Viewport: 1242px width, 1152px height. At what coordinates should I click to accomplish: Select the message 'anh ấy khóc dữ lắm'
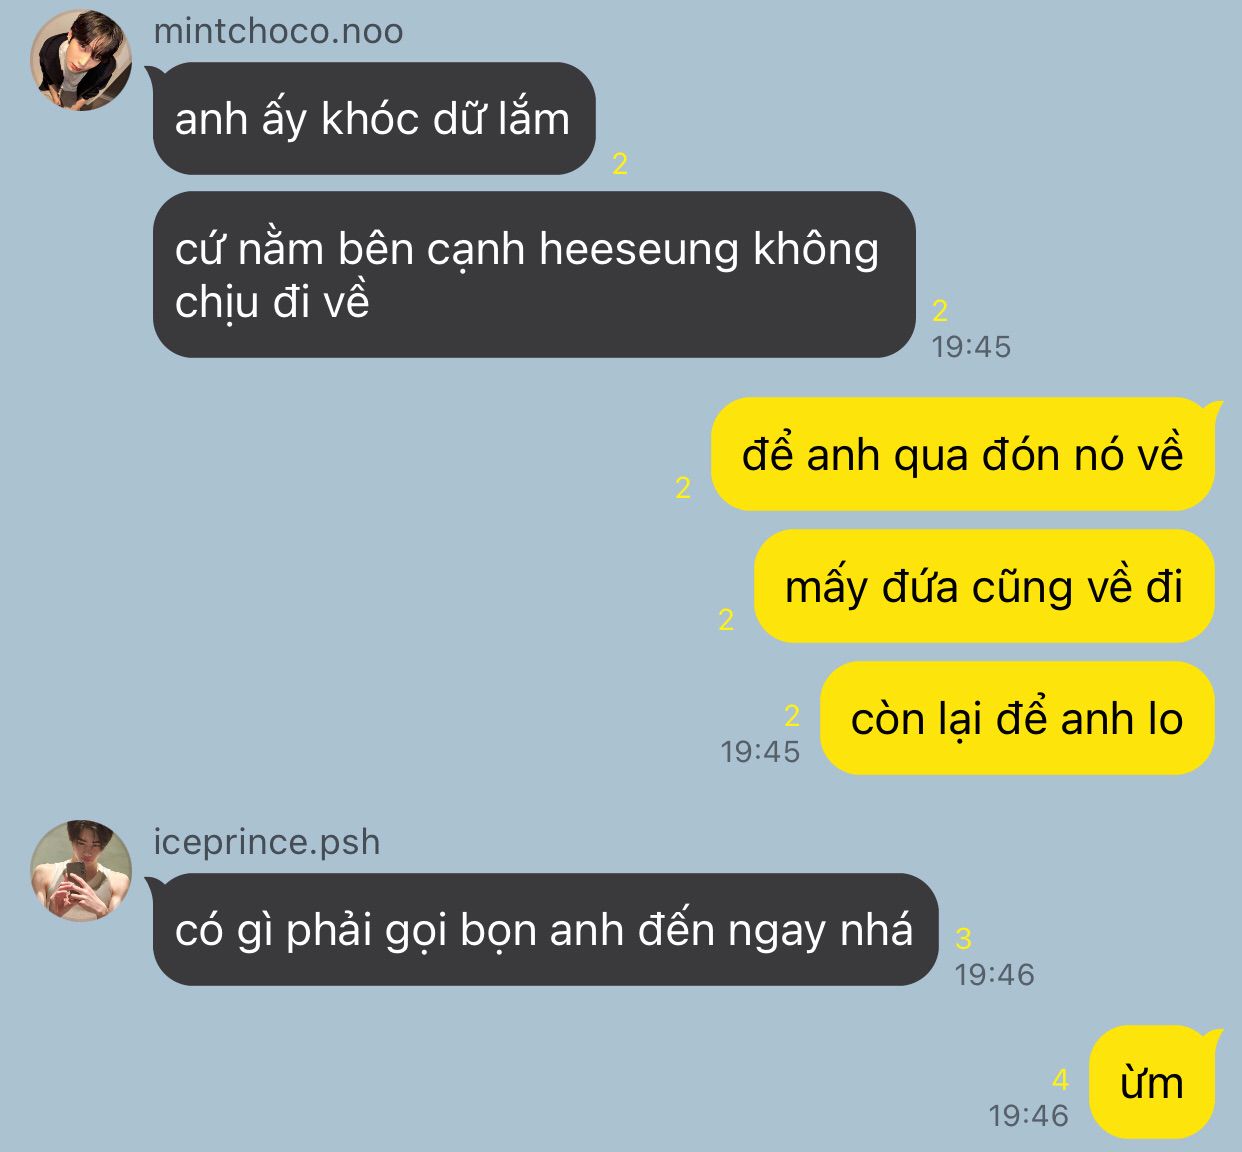coord(372,119)
